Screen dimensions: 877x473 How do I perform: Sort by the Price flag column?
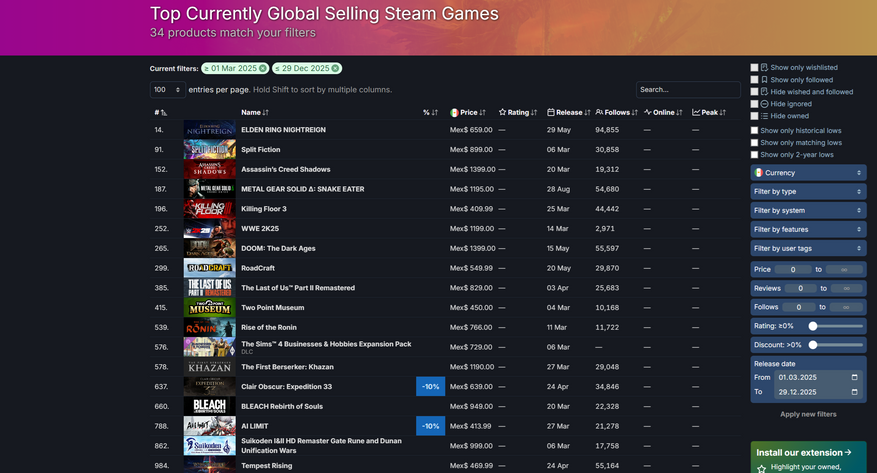point(468,112)
